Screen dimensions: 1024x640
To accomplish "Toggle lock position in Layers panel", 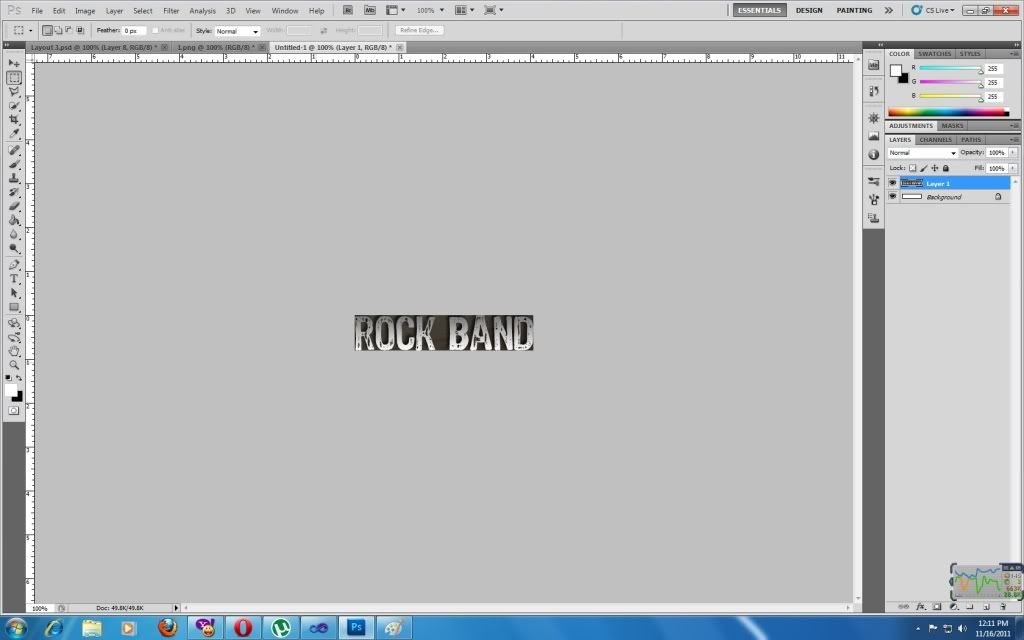I will [935, 168].
